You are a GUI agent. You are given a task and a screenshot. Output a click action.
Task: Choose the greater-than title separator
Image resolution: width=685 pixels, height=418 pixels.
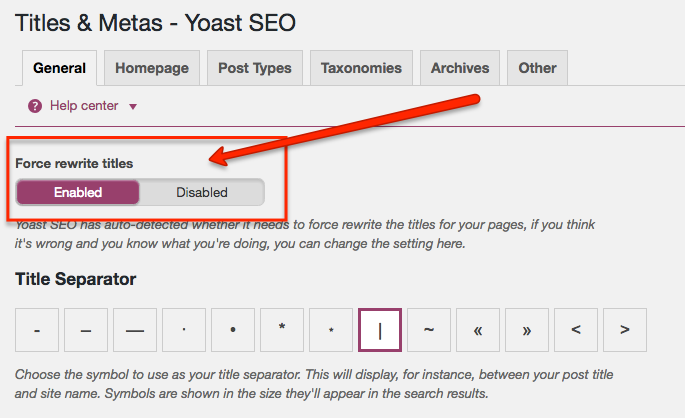[625, 330]
